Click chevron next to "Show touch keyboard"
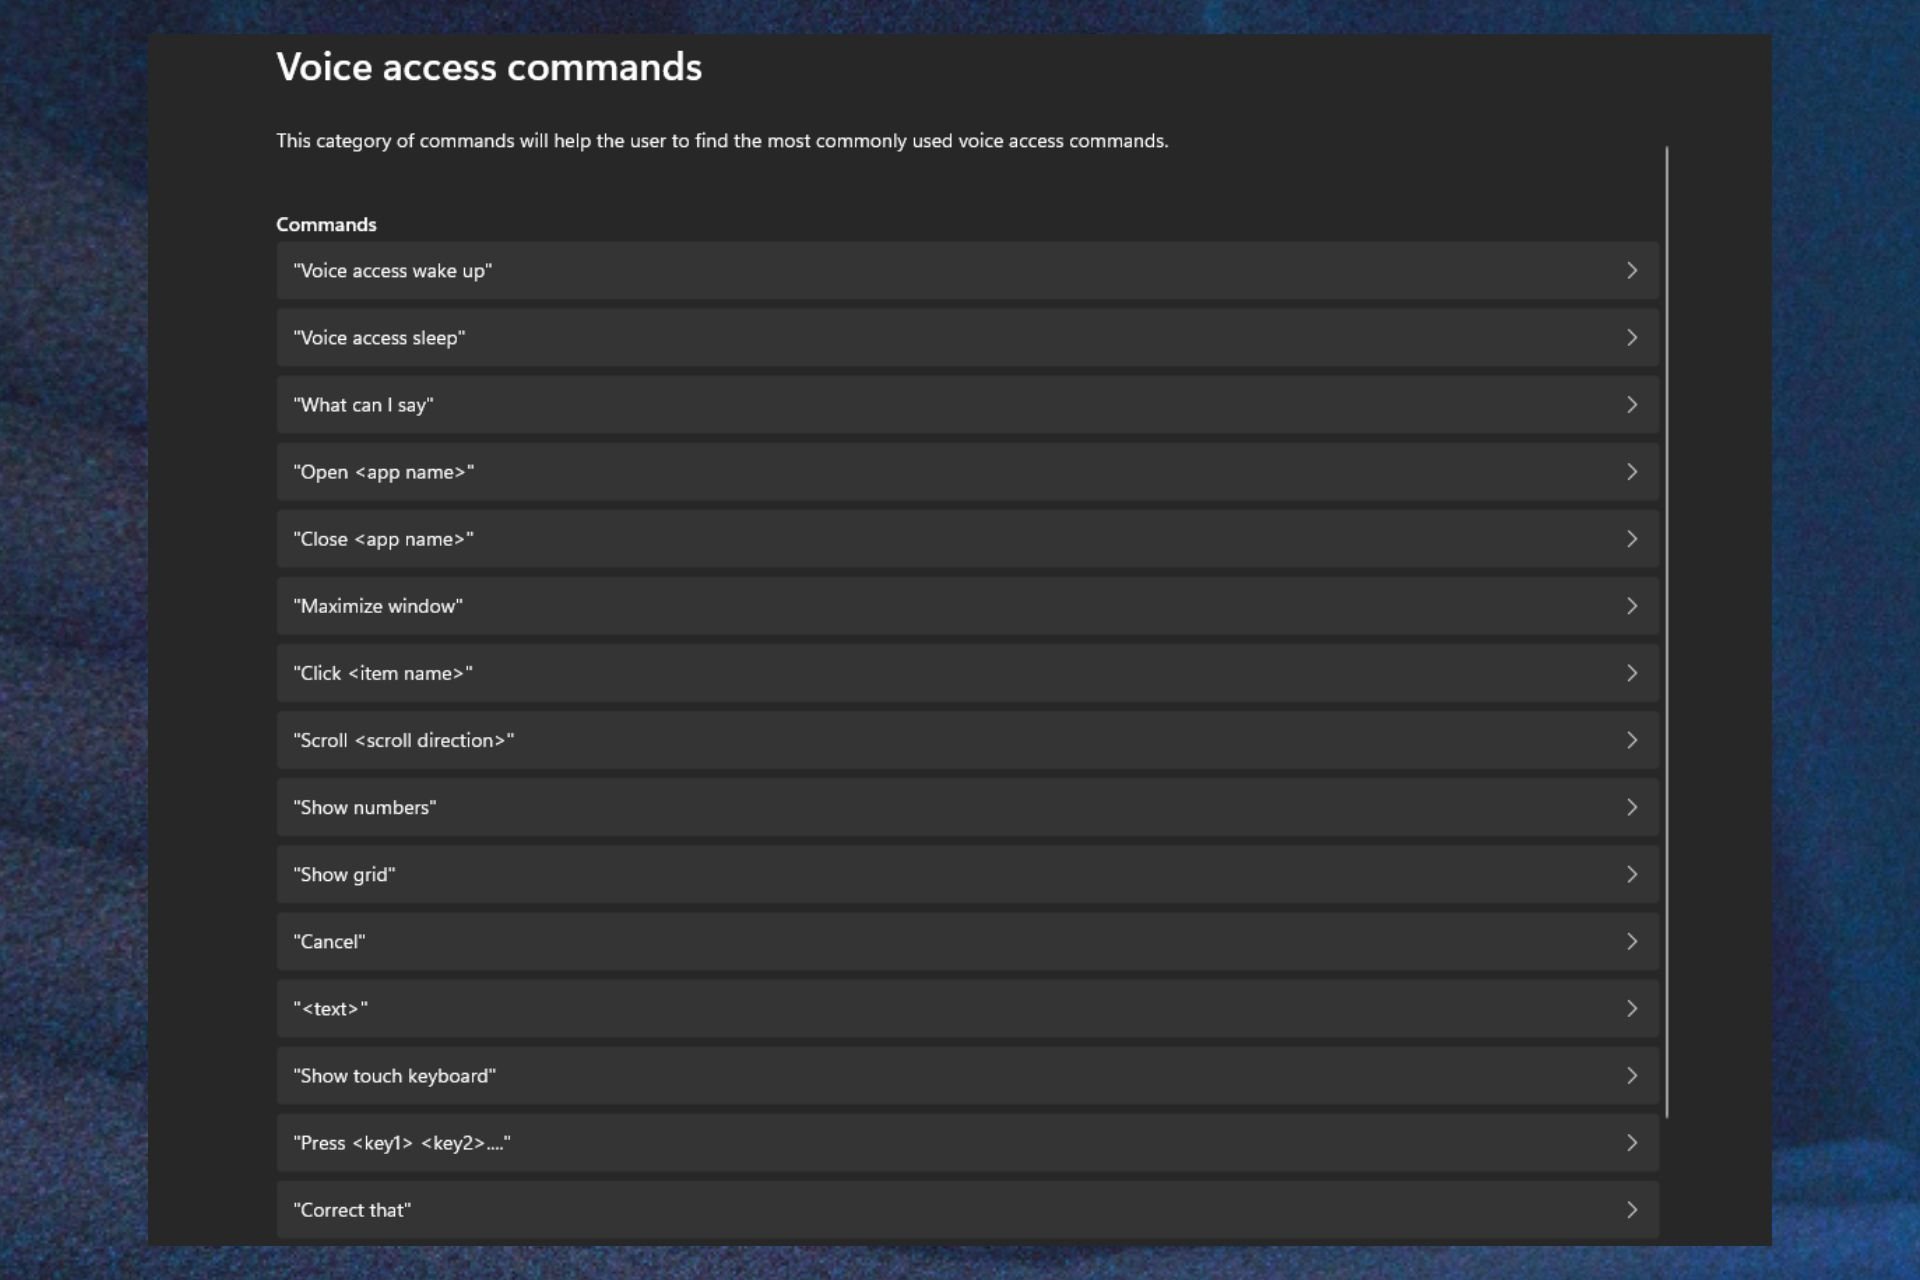Image resolution: width=1920 pixels, height=1280 pixels. pyautogui.click(x=1631, y=1076)
